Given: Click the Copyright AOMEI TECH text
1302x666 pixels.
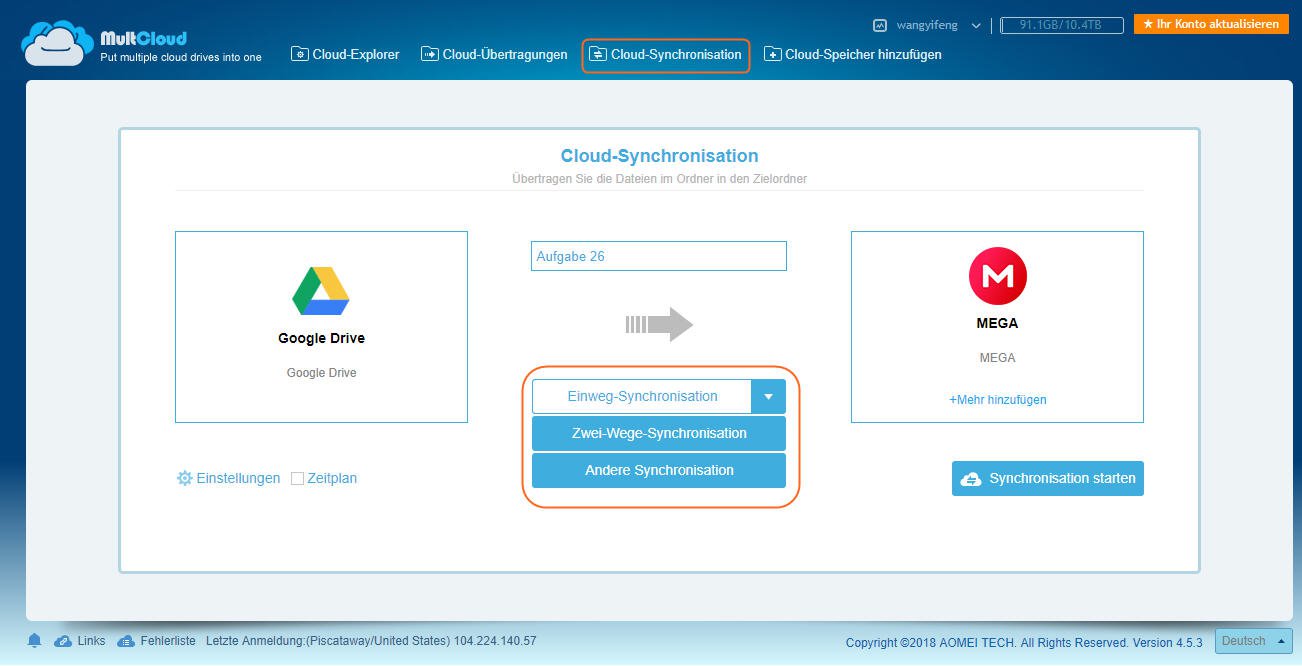Looking at the screenshot, I should click(x=1024, y=642).
